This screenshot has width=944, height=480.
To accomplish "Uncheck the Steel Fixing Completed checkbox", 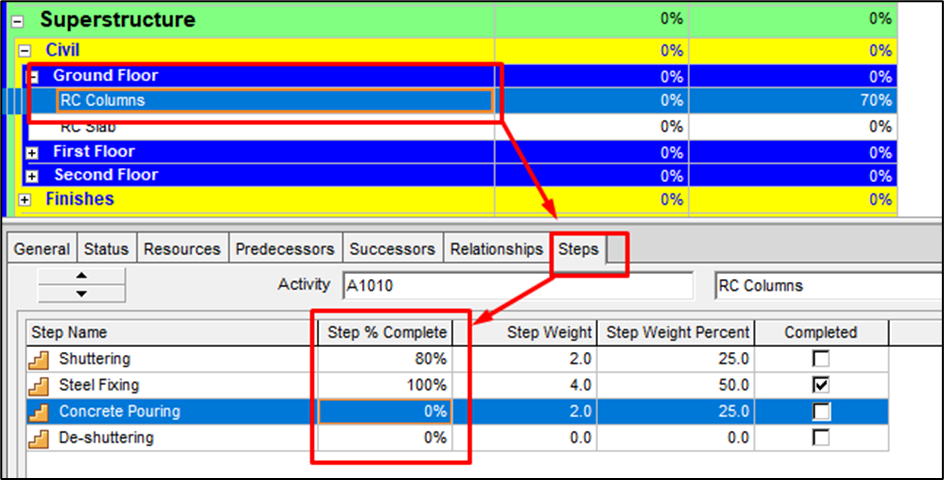I will point(821,385).
